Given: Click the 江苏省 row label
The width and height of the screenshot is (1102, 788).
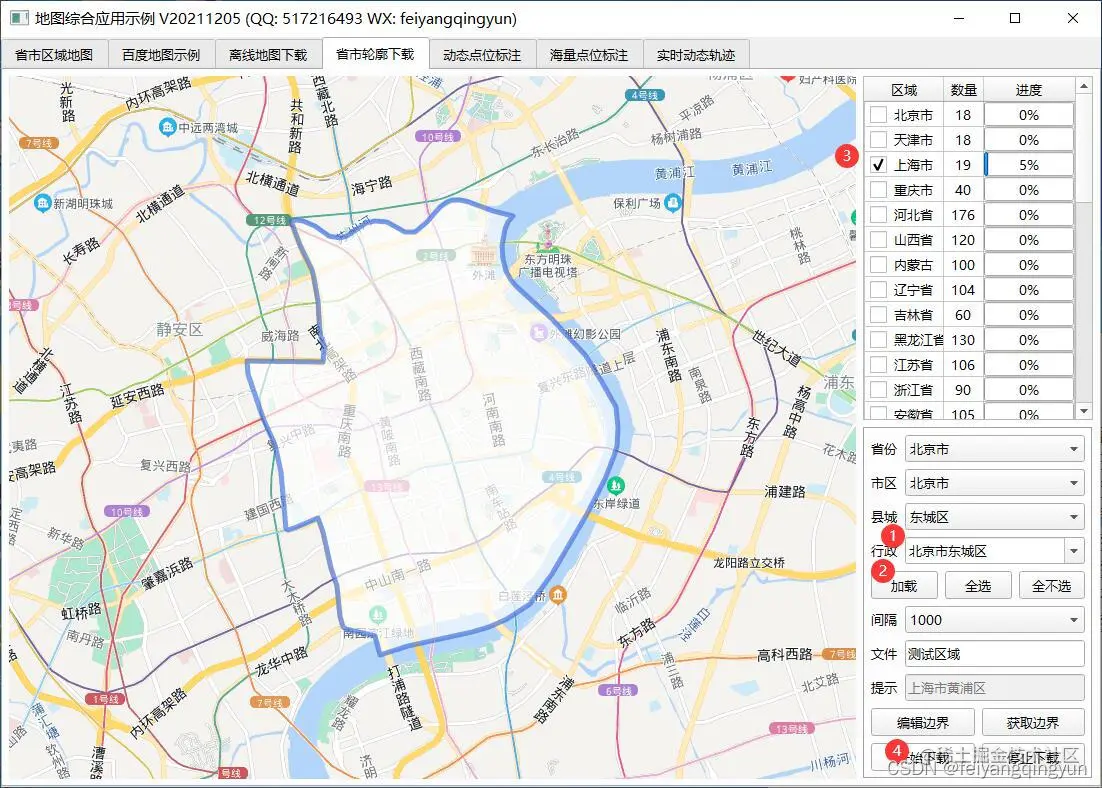Looking at the screenshot, I should [x=913, y=365].
